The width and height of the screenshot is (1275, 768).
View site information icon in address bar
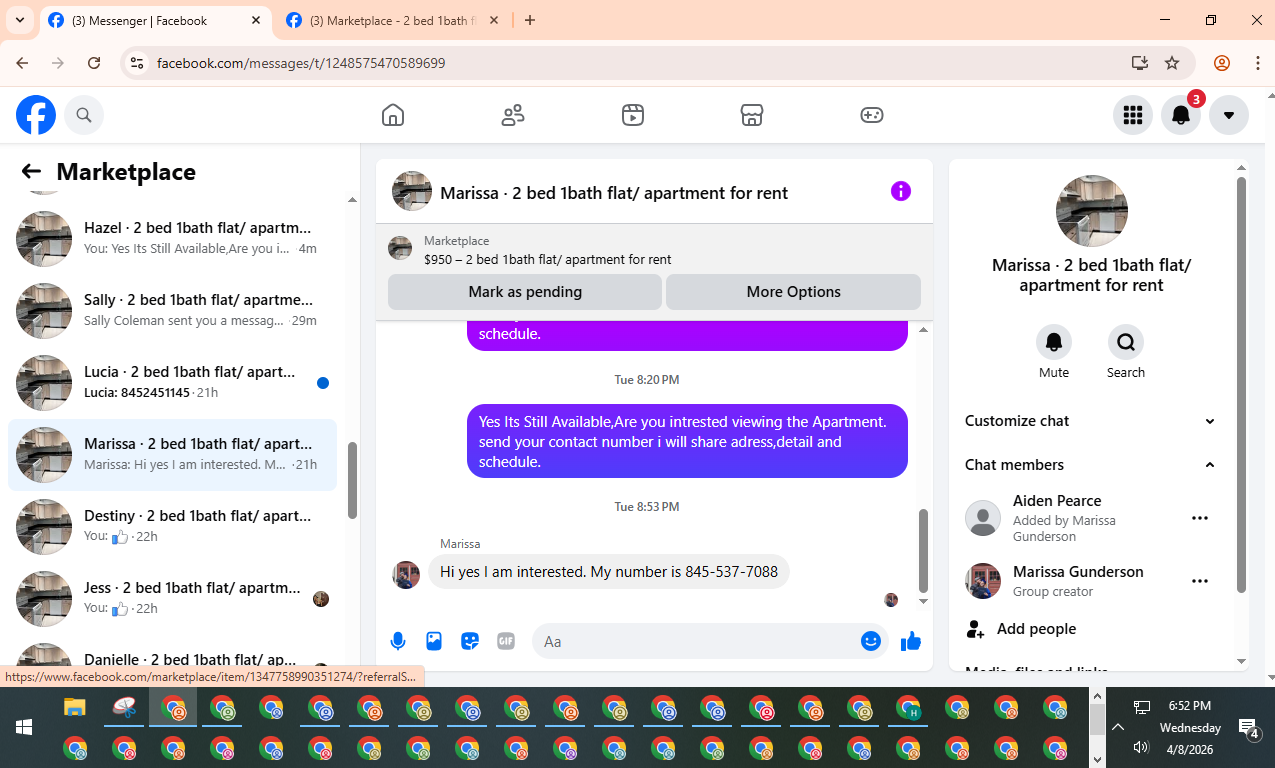[138, 63]
